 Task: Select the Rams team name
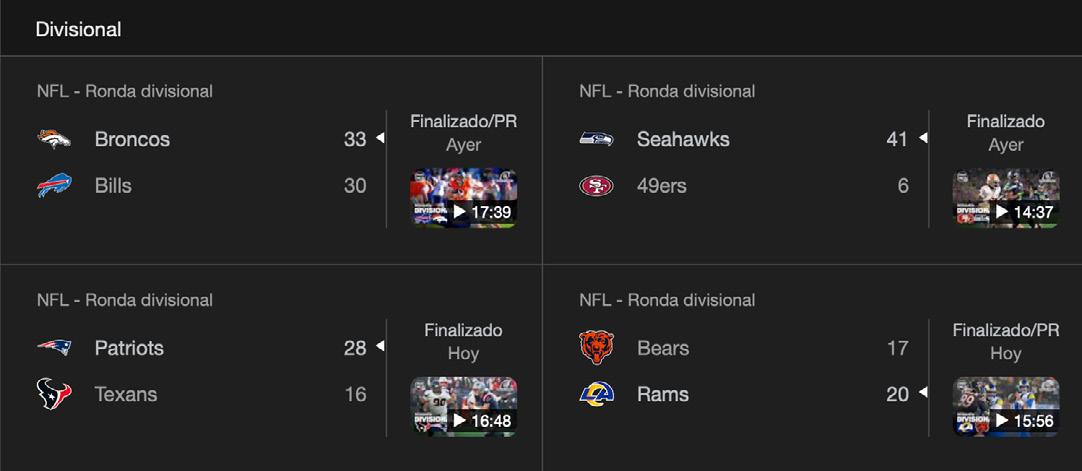(x=662, y=395)
